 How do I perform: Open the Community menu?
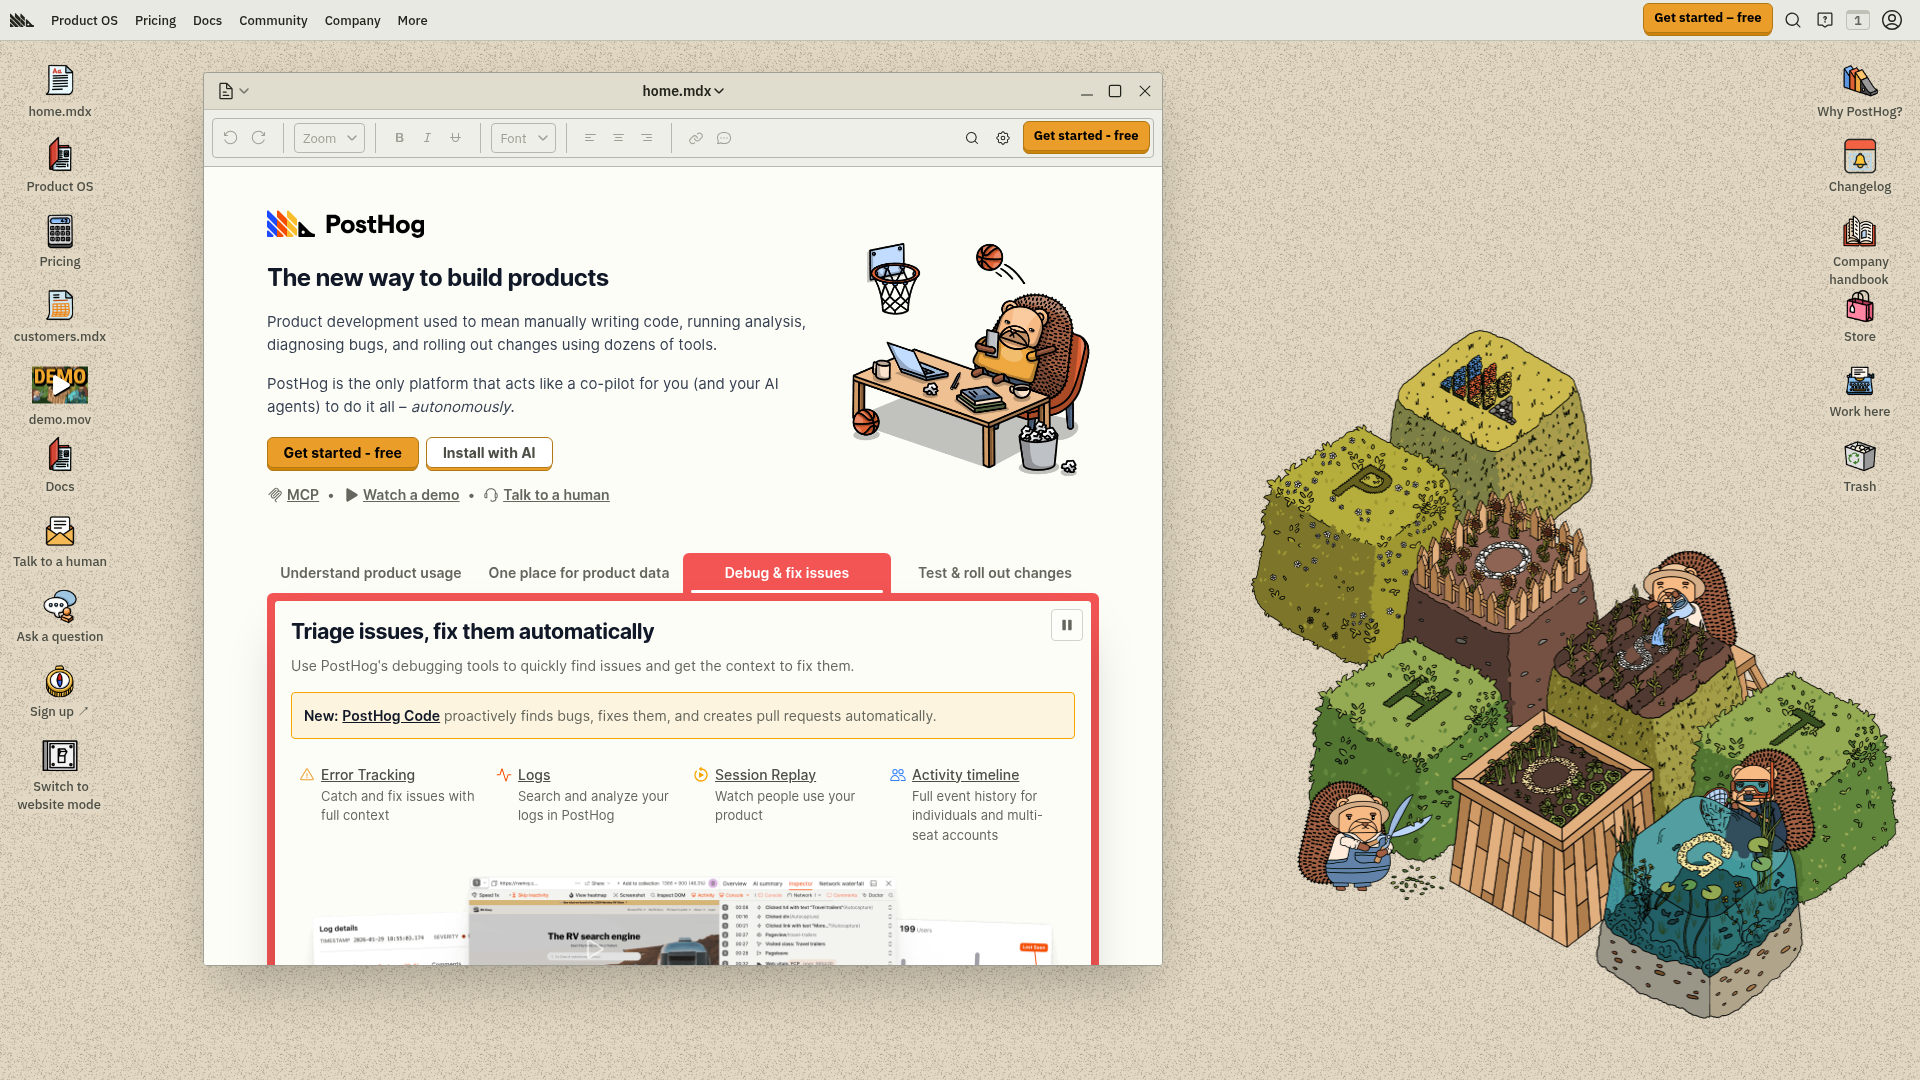pyautogui.click(x=273, y=20)
